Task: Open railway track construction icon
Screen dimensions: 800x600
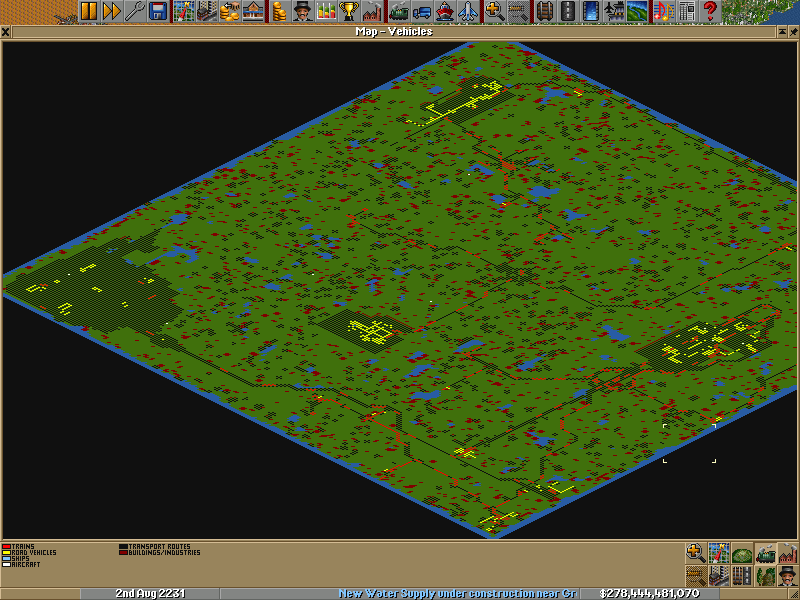Action: [544, 11]
